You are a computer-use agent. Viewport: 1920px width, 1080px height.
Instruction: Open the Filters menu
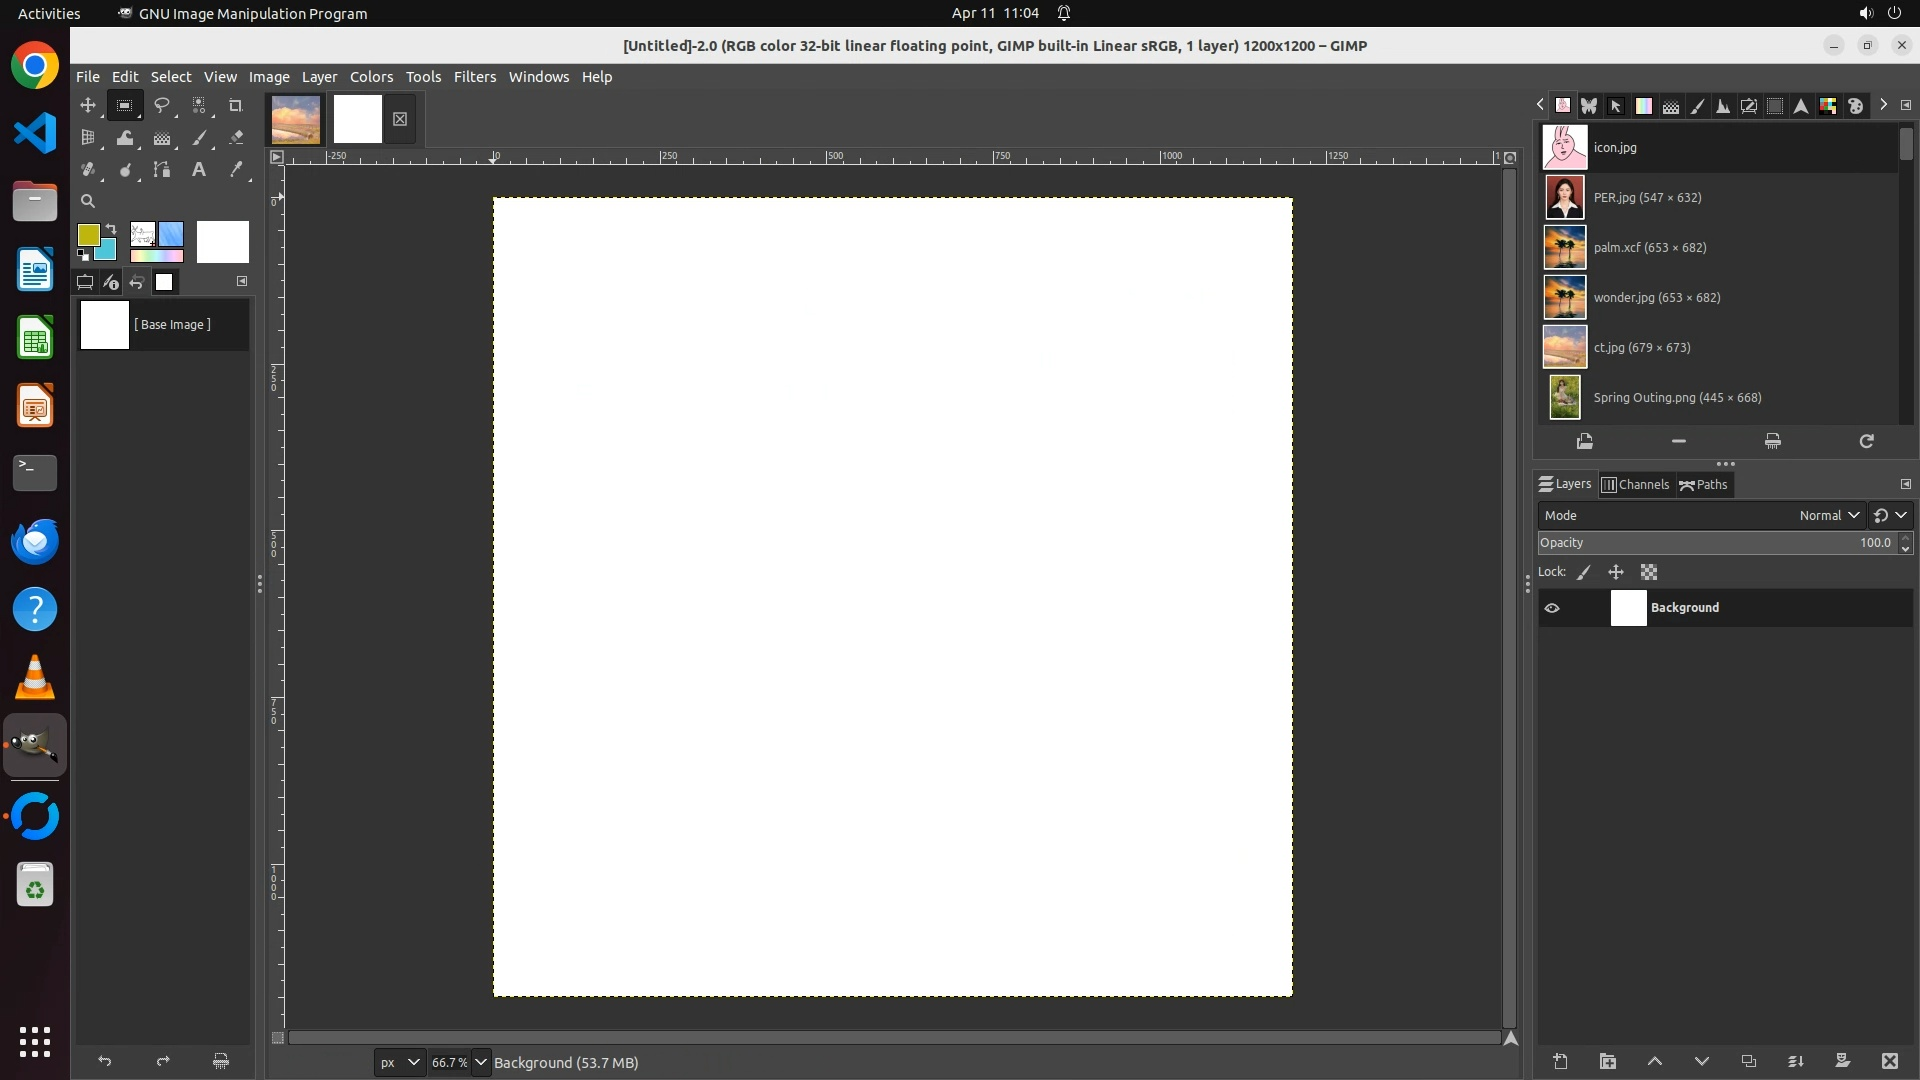point(474,77)
